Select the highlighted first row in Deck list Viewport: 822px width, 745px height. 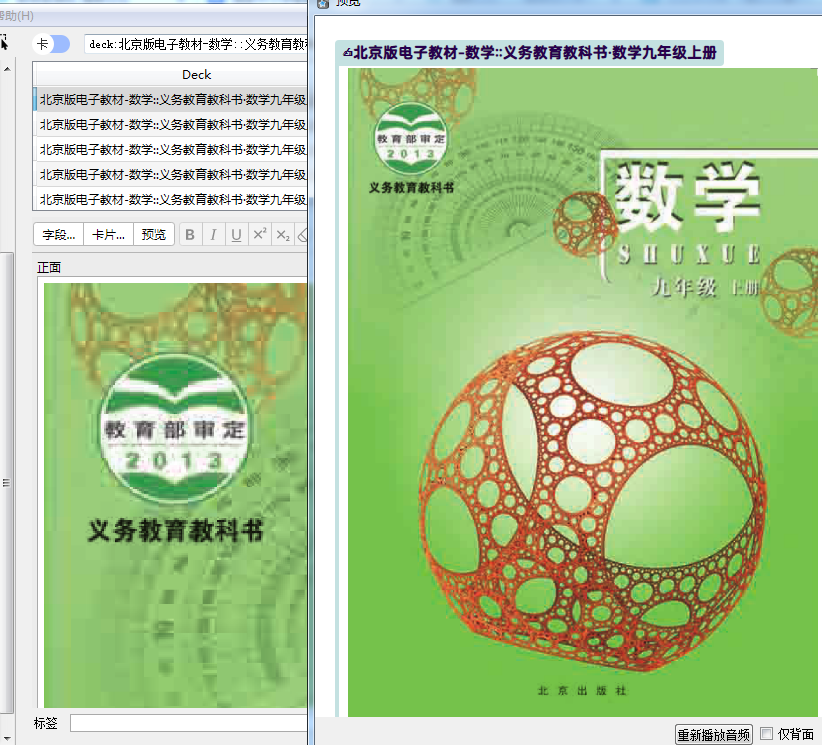pos(170,100)
